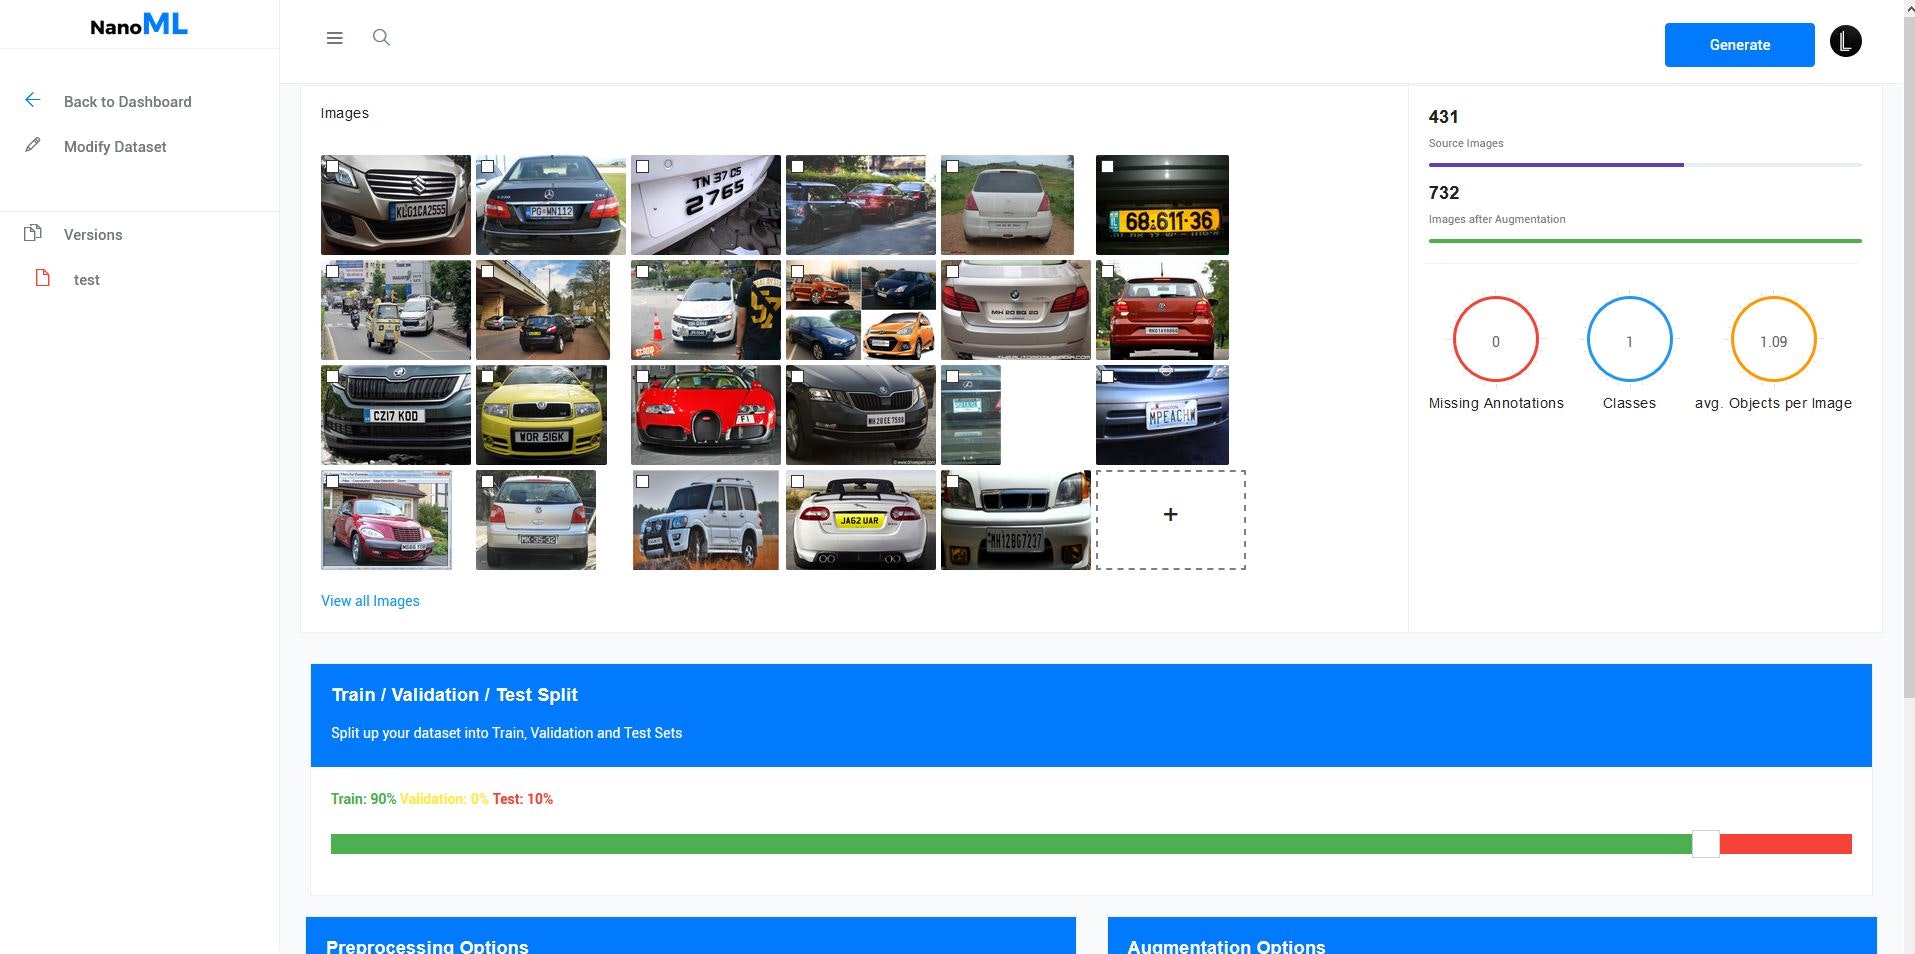The image size is (1915, 954).
Task: Open the silver HK-35-32 hatchback thumbnail
Action: tap(536, 520)
